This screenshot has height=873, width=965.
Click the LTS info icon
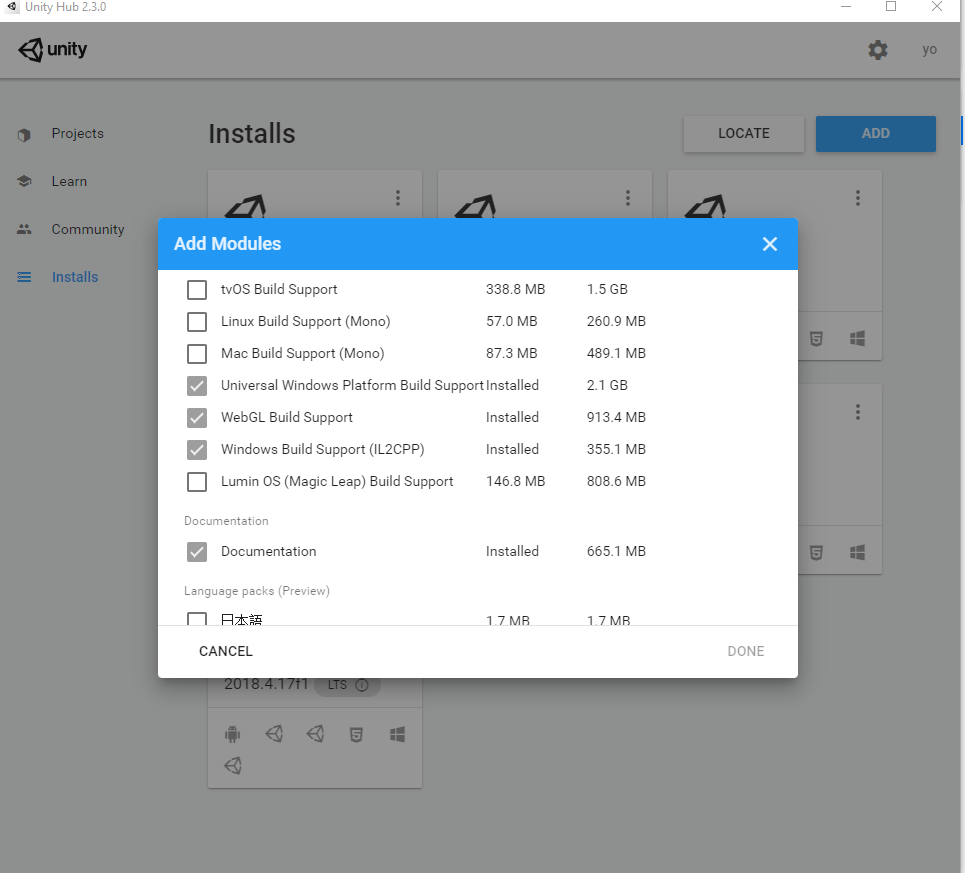point(362,685)
